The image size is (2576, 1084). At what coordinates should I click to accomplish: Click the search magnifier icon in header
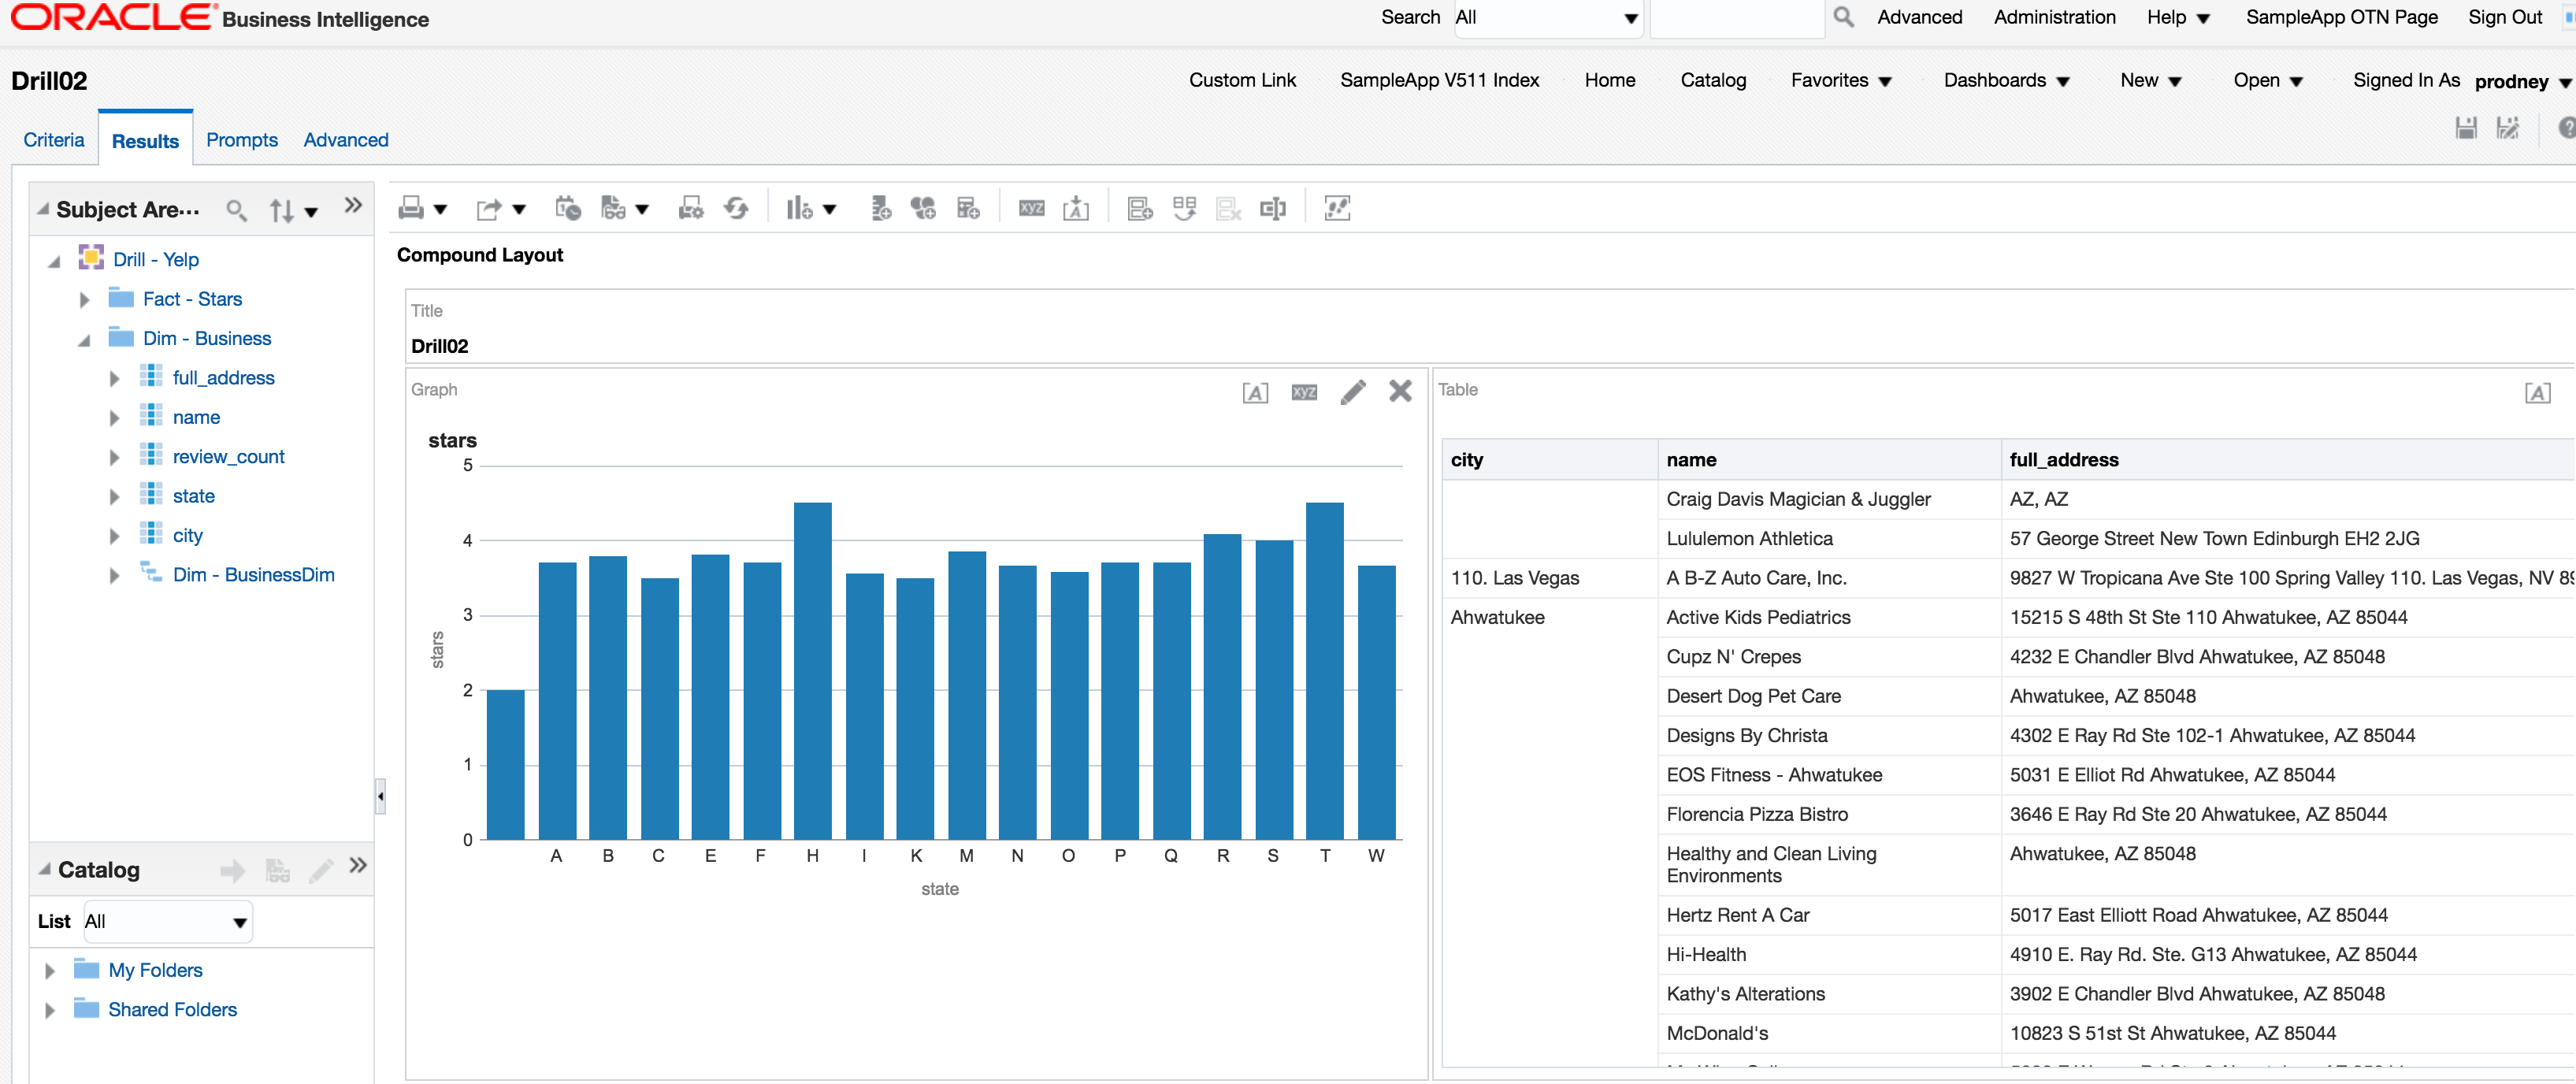pyautogui.click(x=1843, y=17)
